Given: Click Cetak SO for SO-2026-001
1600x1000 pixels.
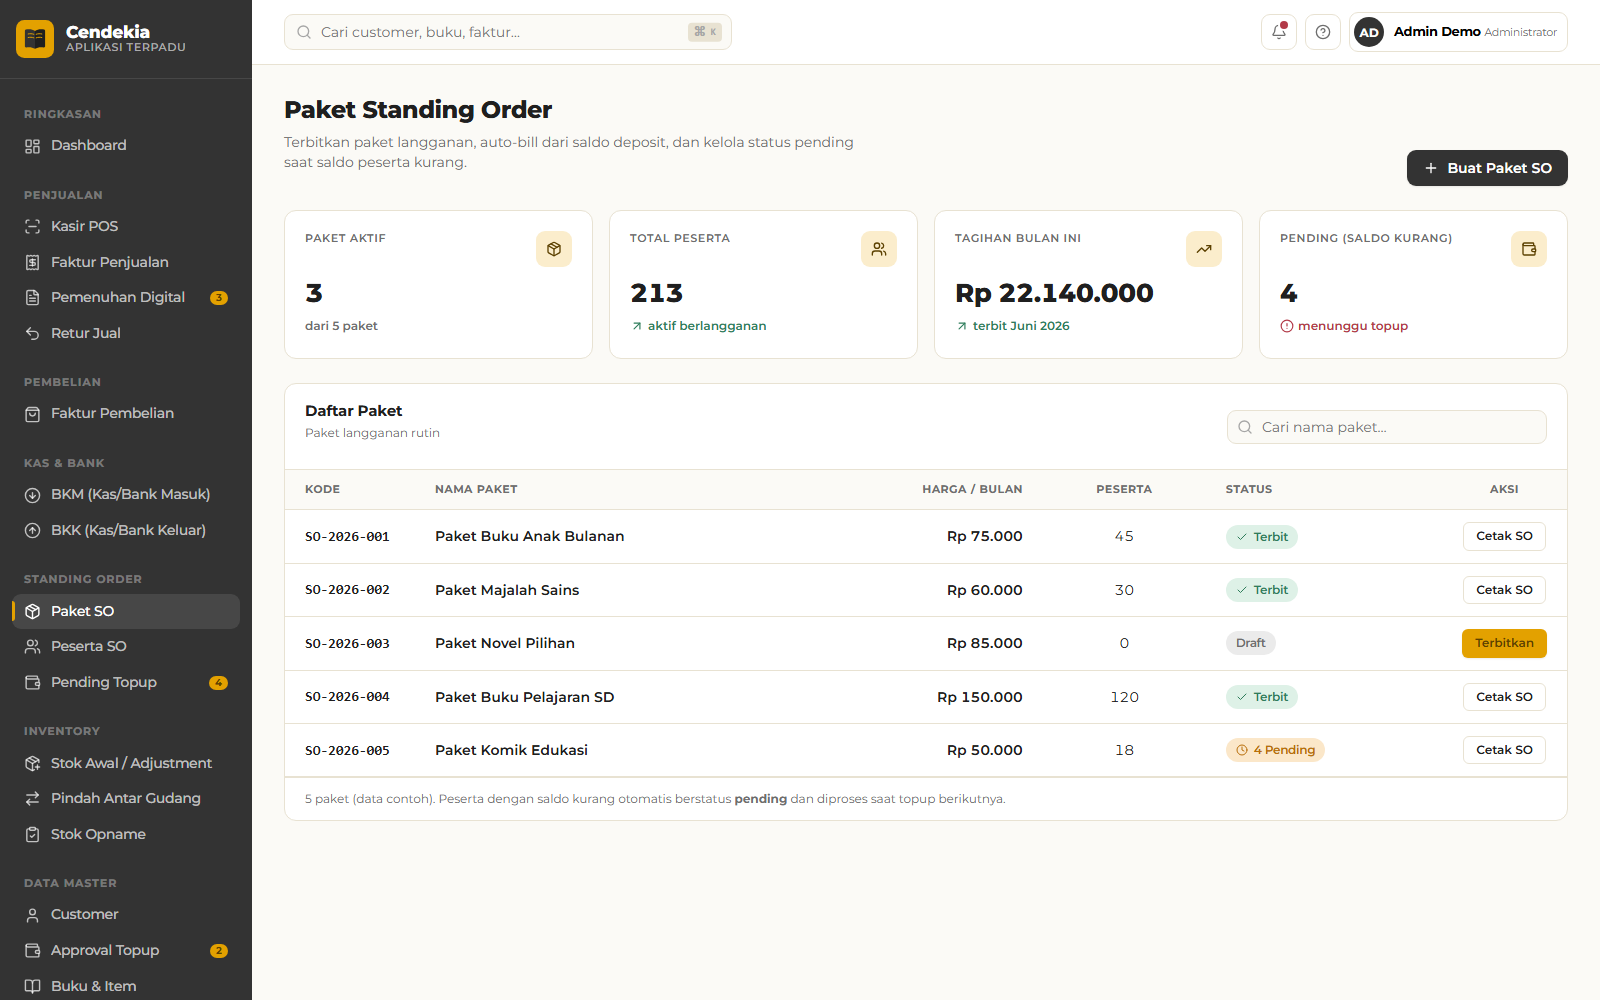Looking at the screenshot, I should click(x=1504, y=536).
